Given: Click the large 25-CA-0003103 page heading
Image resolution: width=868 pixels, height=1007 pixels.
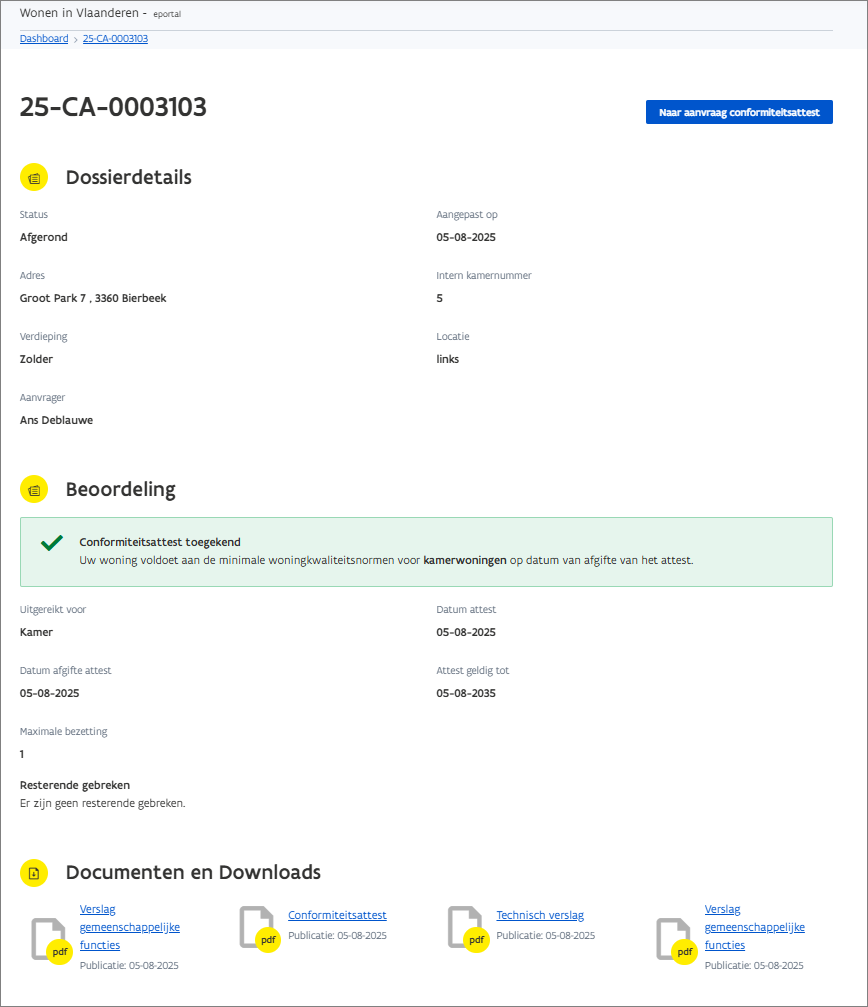Looking at the screenshot, I should point(113,108).
